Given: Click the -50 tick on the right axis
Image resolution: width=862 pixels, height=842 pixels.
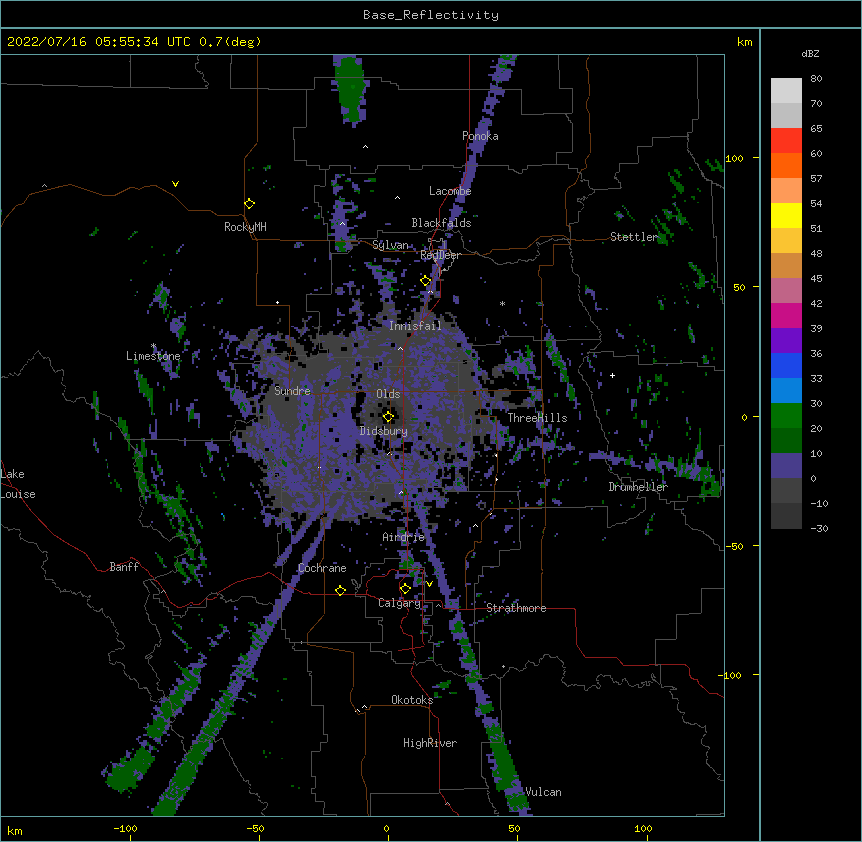Looking at the screenshot, I should tap(734, 546).
